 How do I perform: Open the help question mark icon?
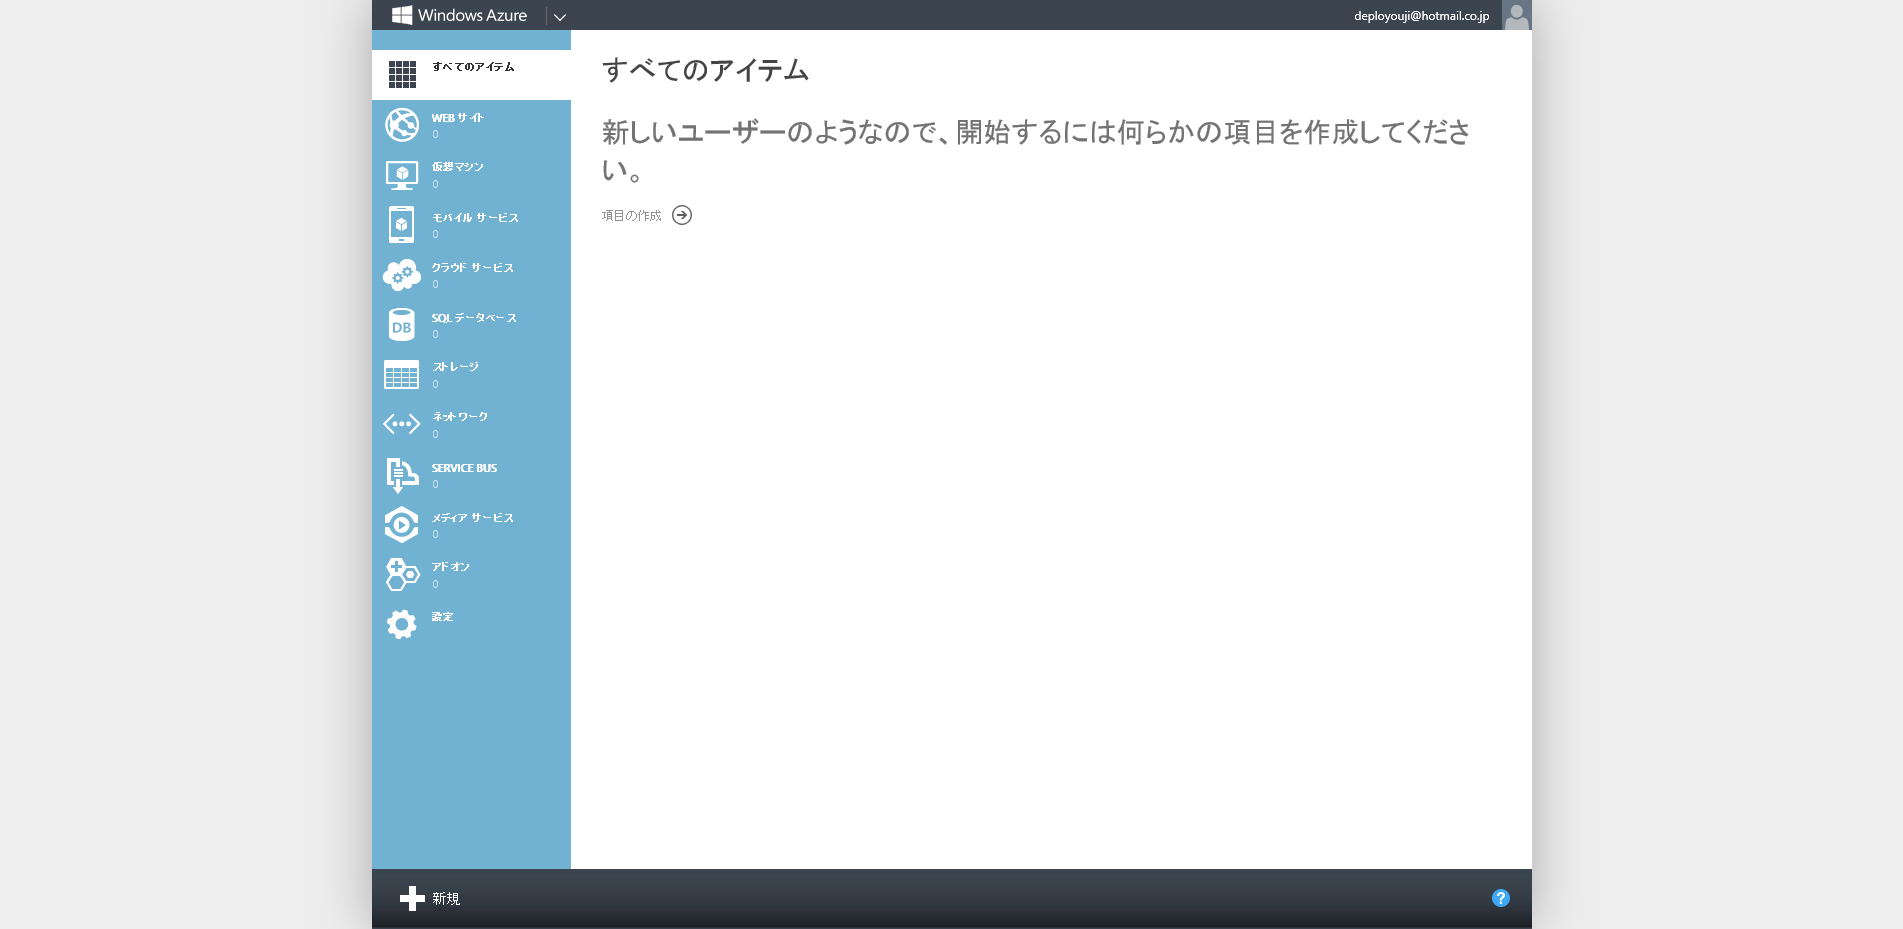(x=1500, y=898)
